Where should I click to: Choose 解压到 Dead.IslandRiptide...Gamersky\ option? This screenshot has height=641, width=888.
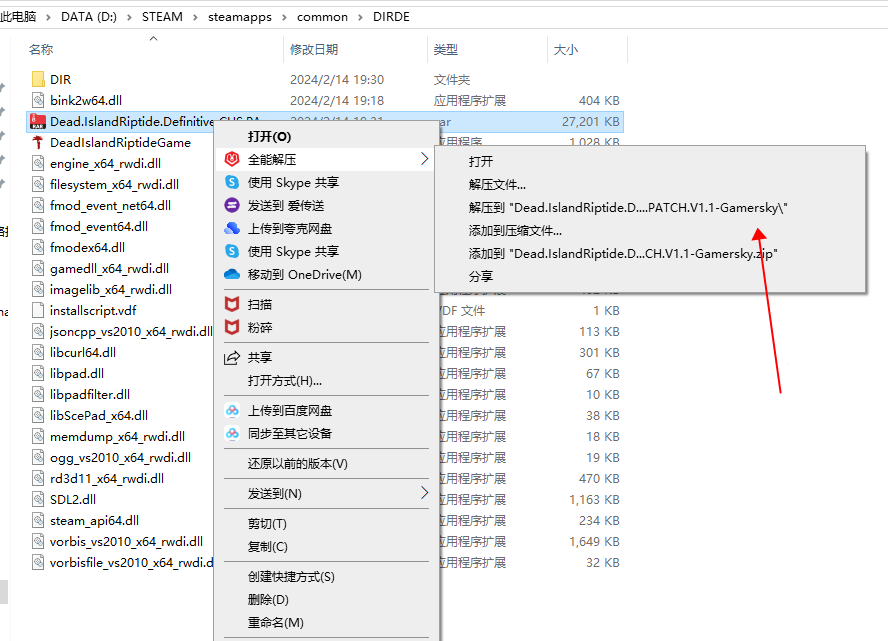[628, 208]
